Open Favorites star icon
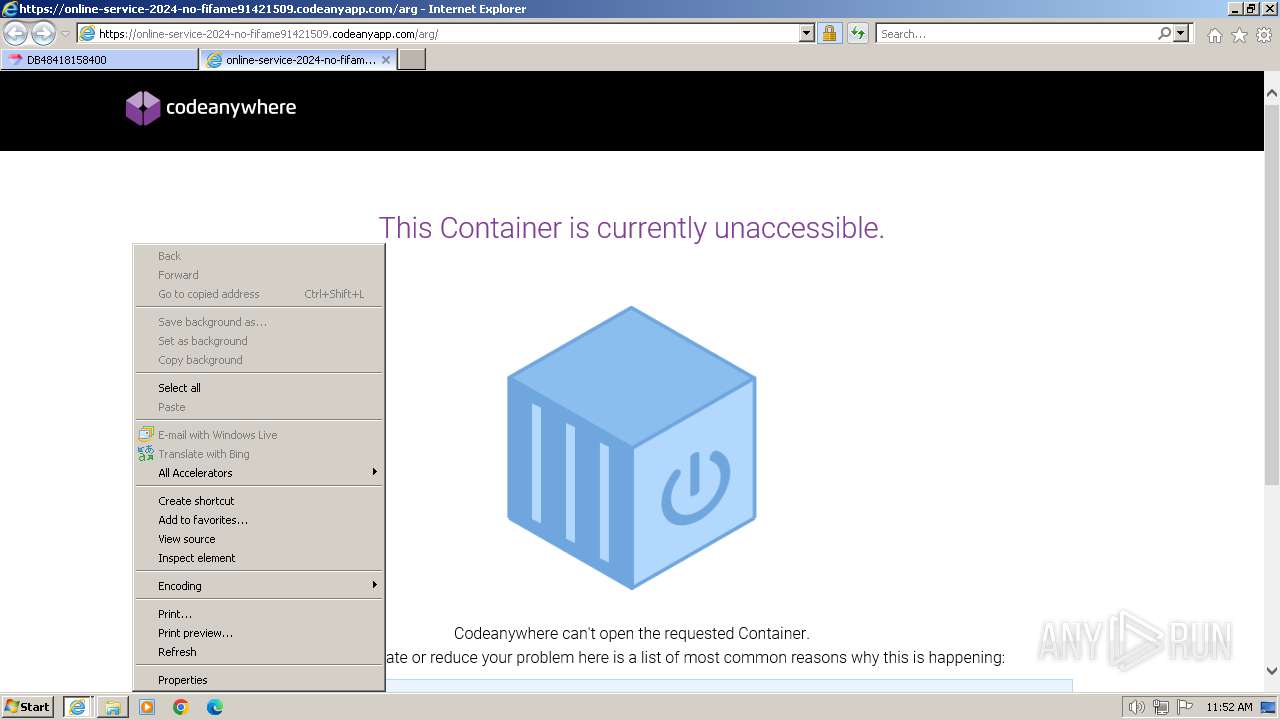The image size is (1280, 720). pyautogui.click(x=1239, y=35)
